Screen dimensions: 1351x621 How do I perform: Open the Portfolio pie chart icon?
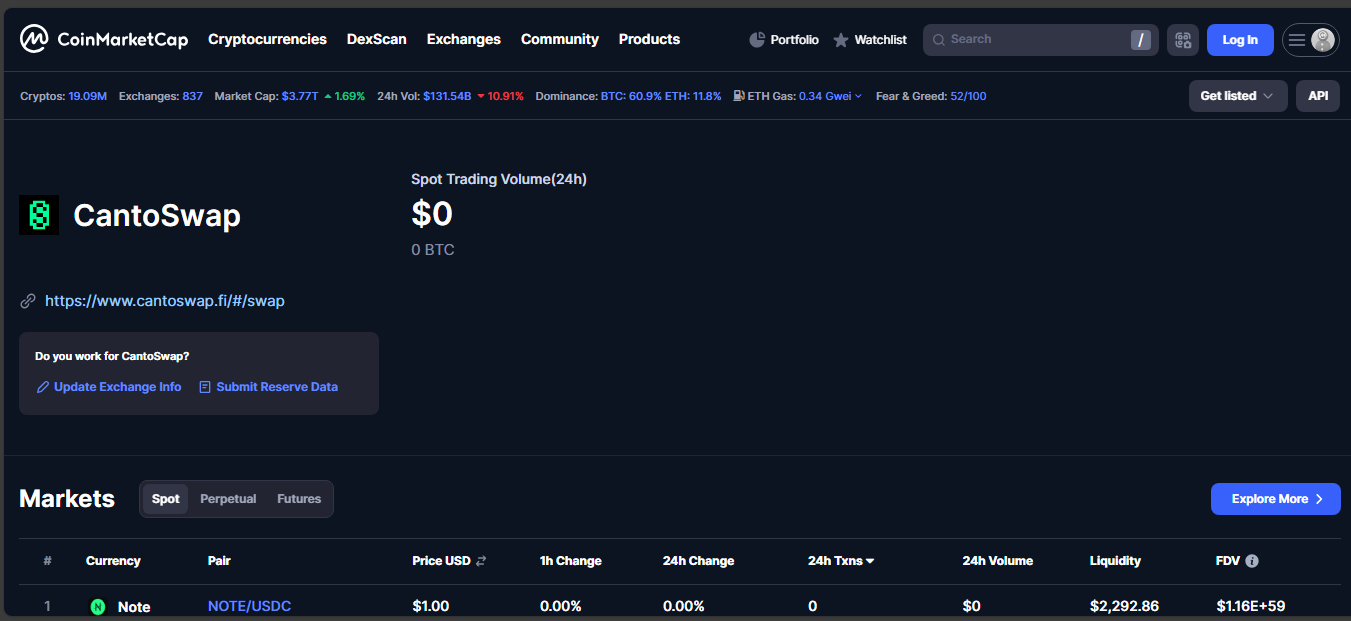tap(757, 40)
